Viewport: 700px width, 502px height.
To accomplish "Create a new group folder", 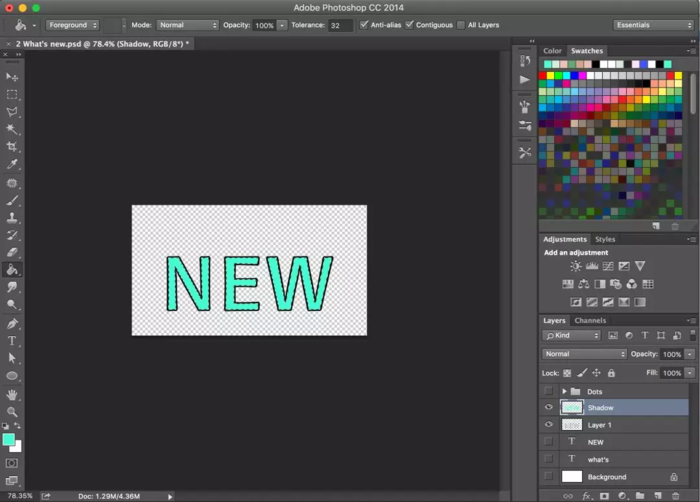I will click(640, 496).
